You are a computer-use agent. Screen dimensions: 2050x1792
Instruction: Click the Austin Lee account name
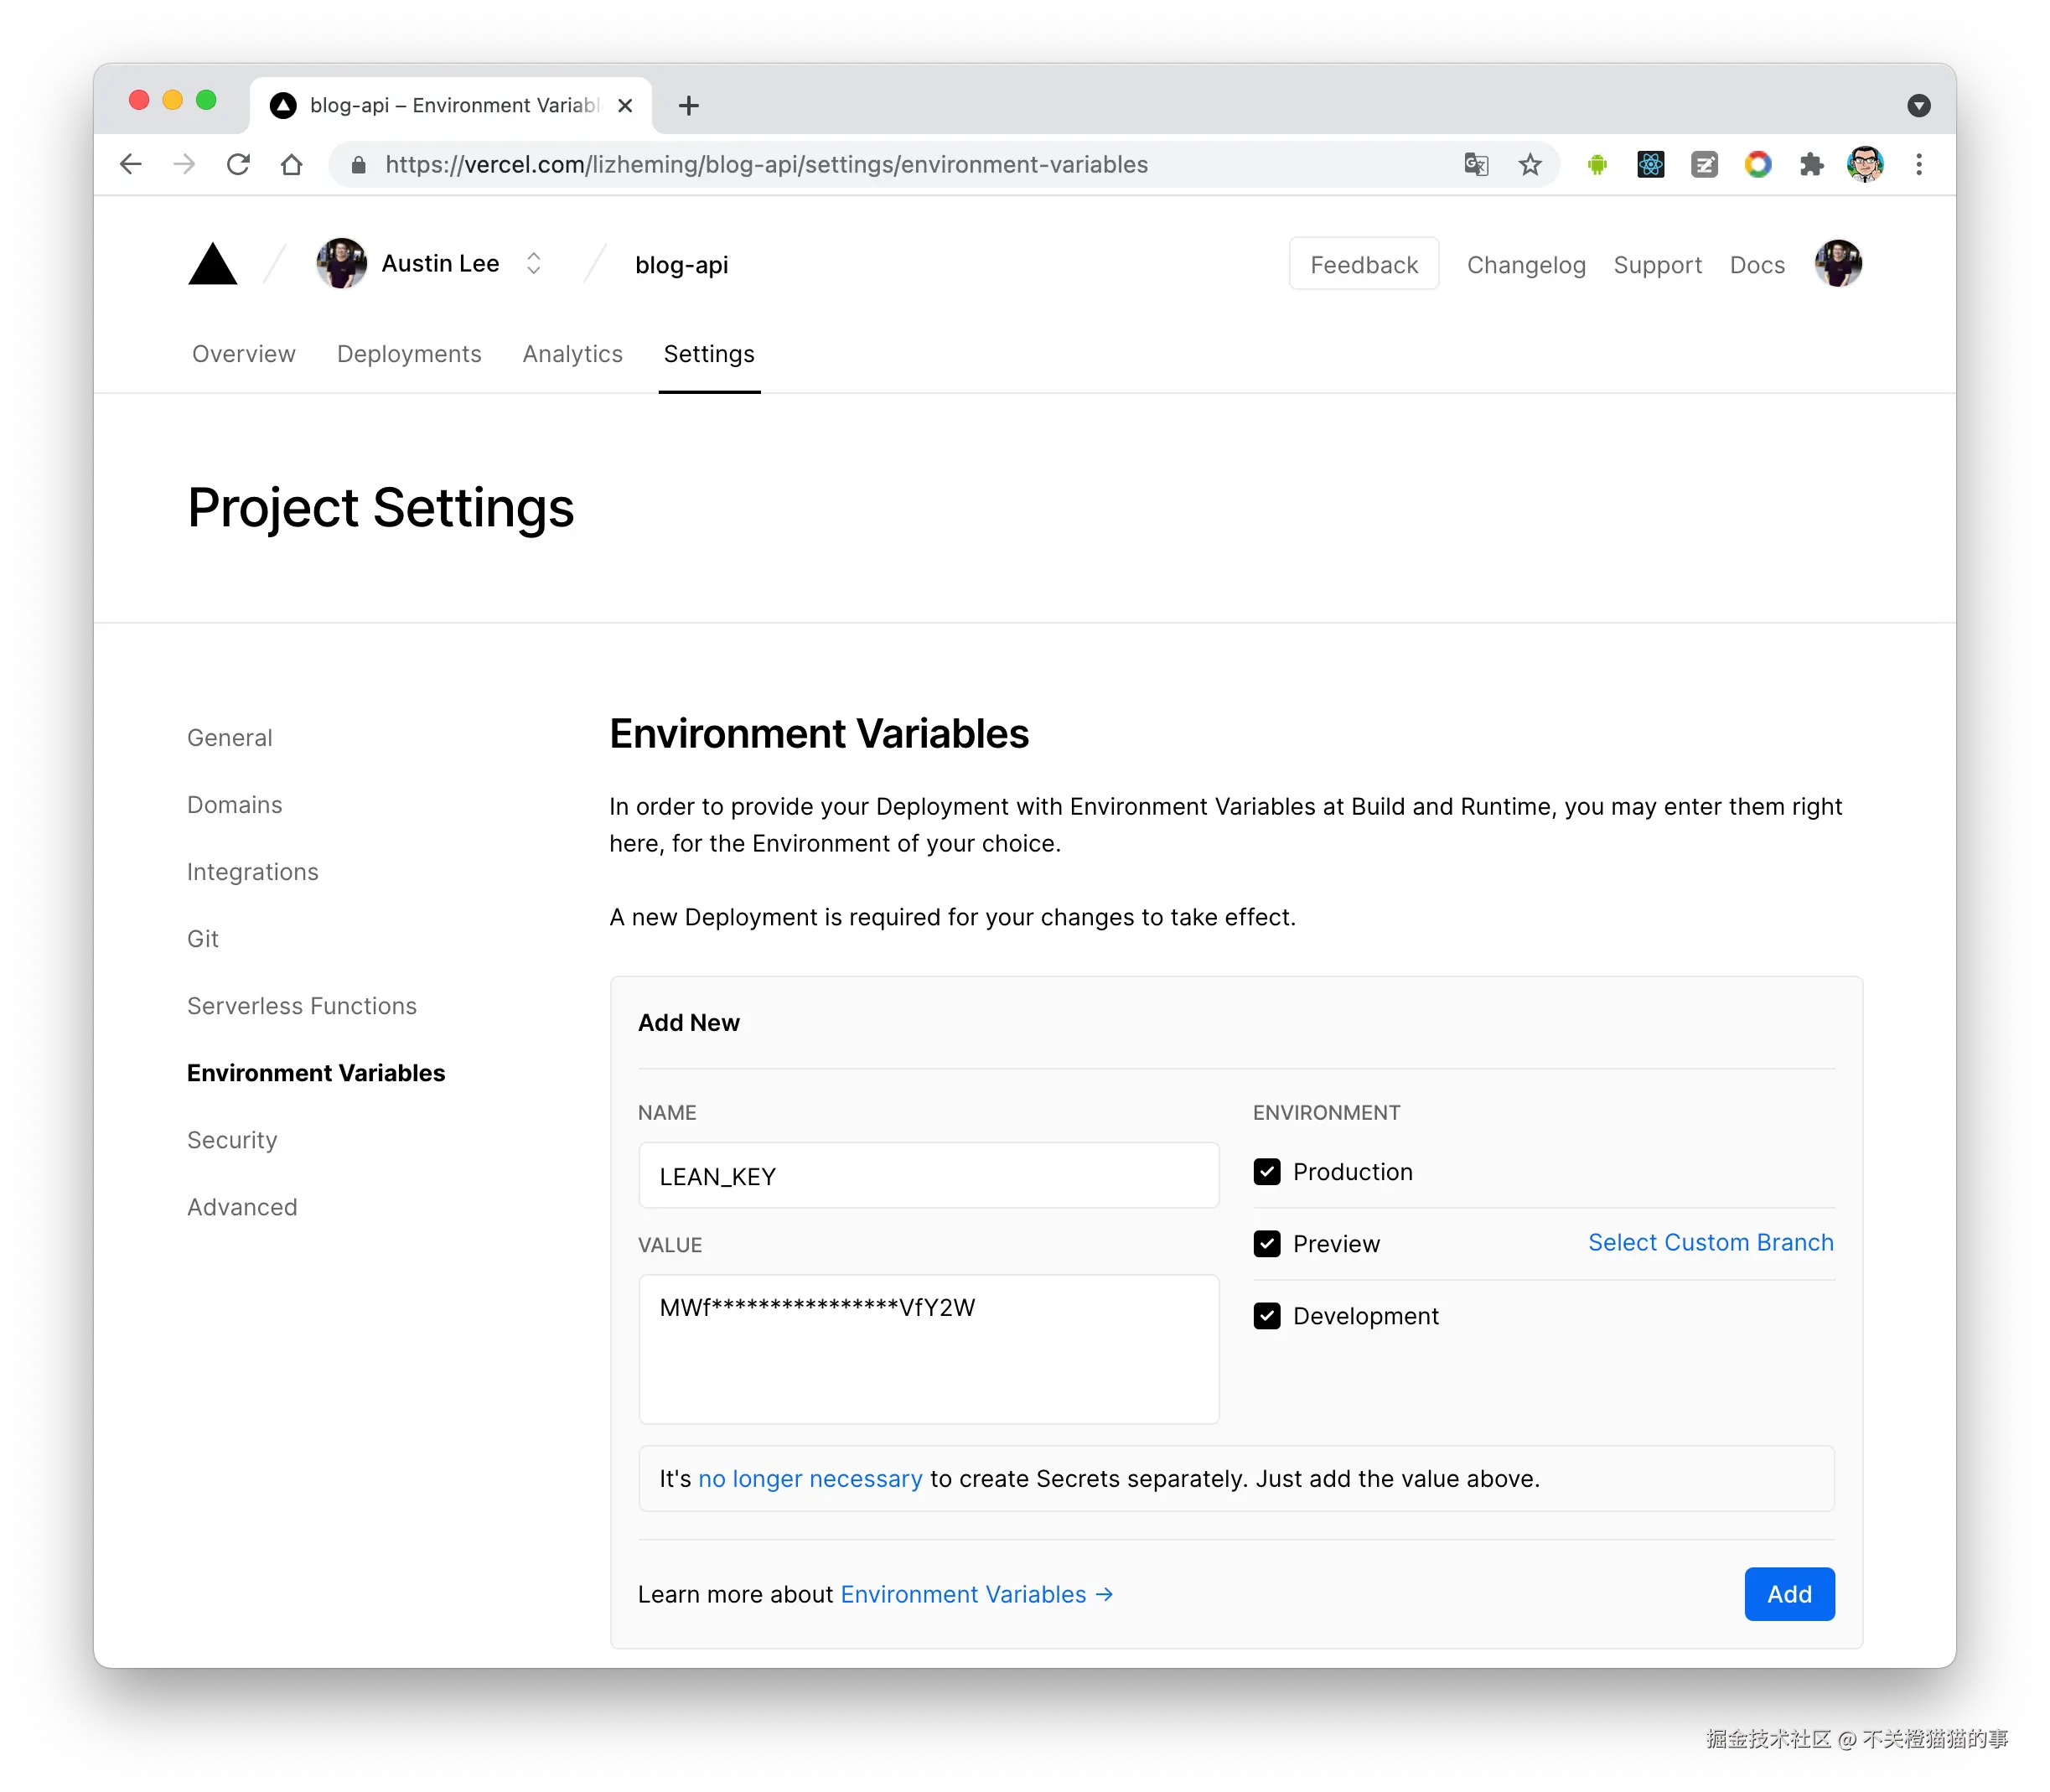pyautogui.click(x=440, y=263)
